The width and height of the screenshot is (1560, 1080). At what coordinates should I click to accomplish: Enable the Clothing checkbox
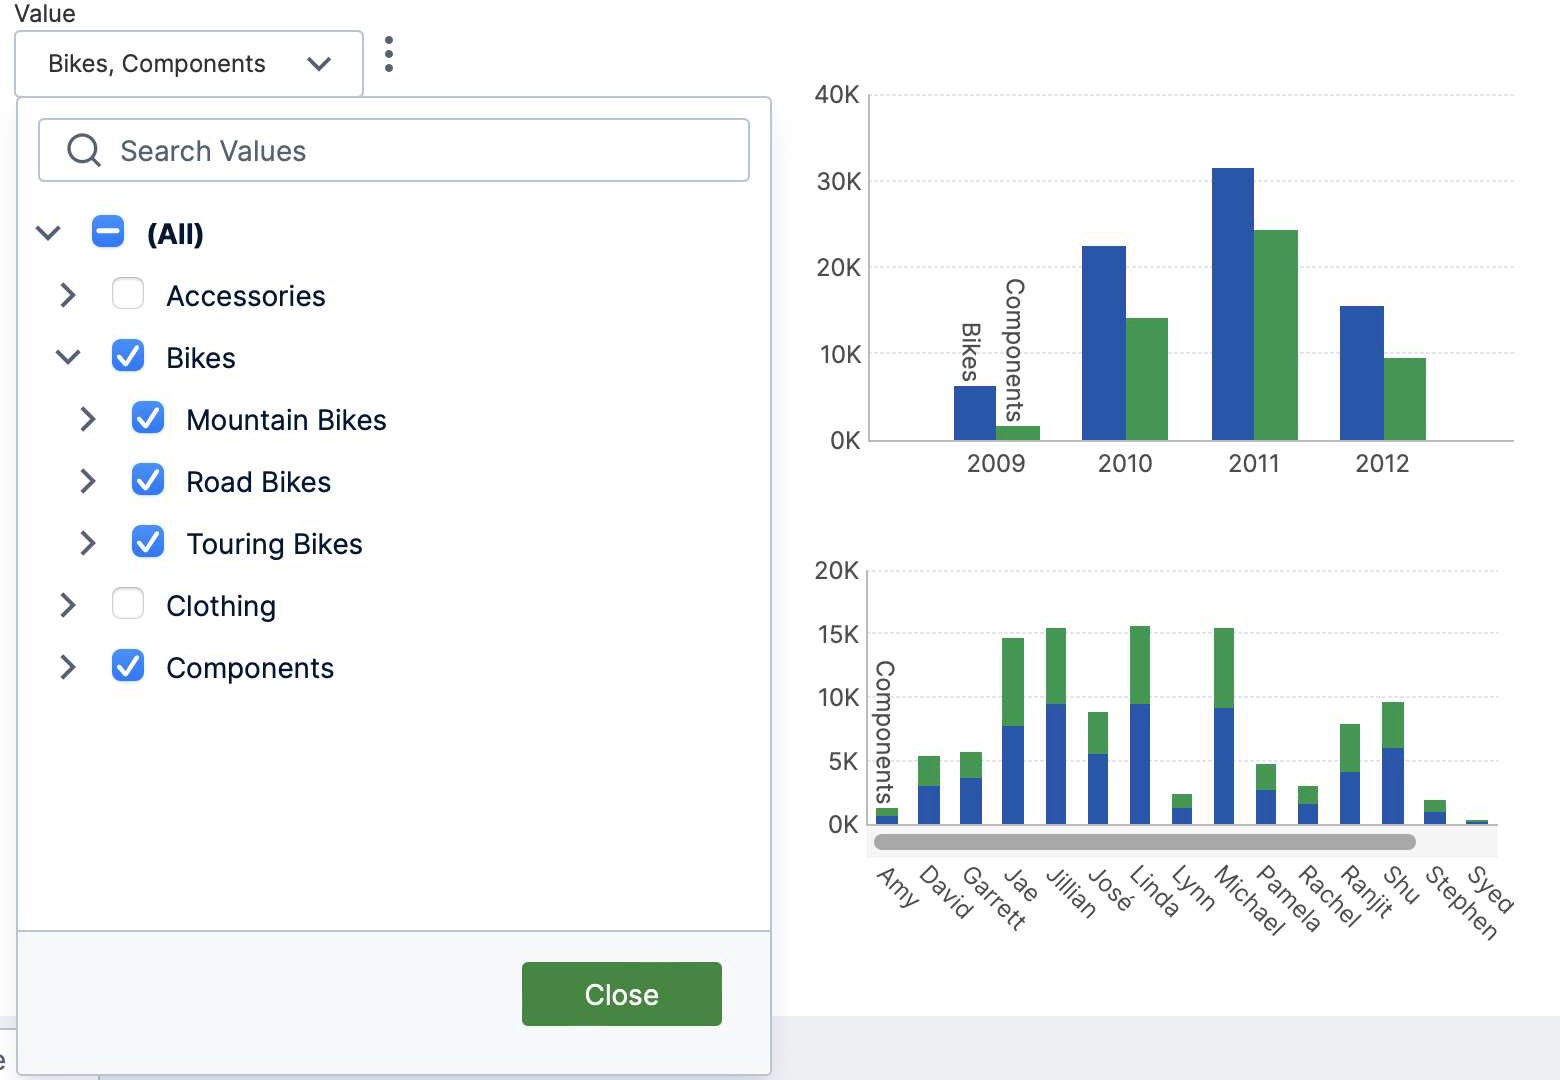click(128, 604)
